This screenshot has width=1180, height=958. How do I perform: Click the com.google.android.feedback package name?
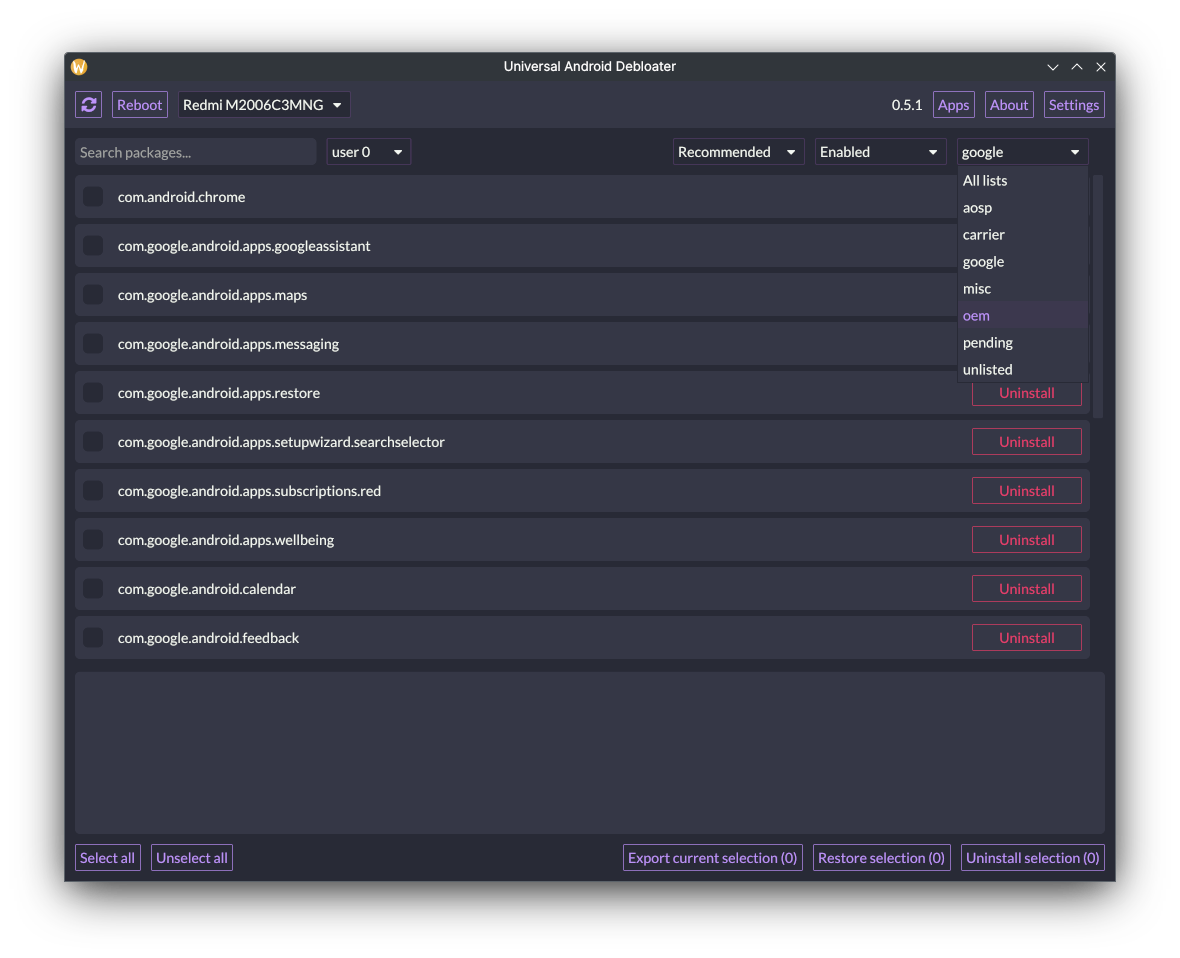click(x=208, y=637)
